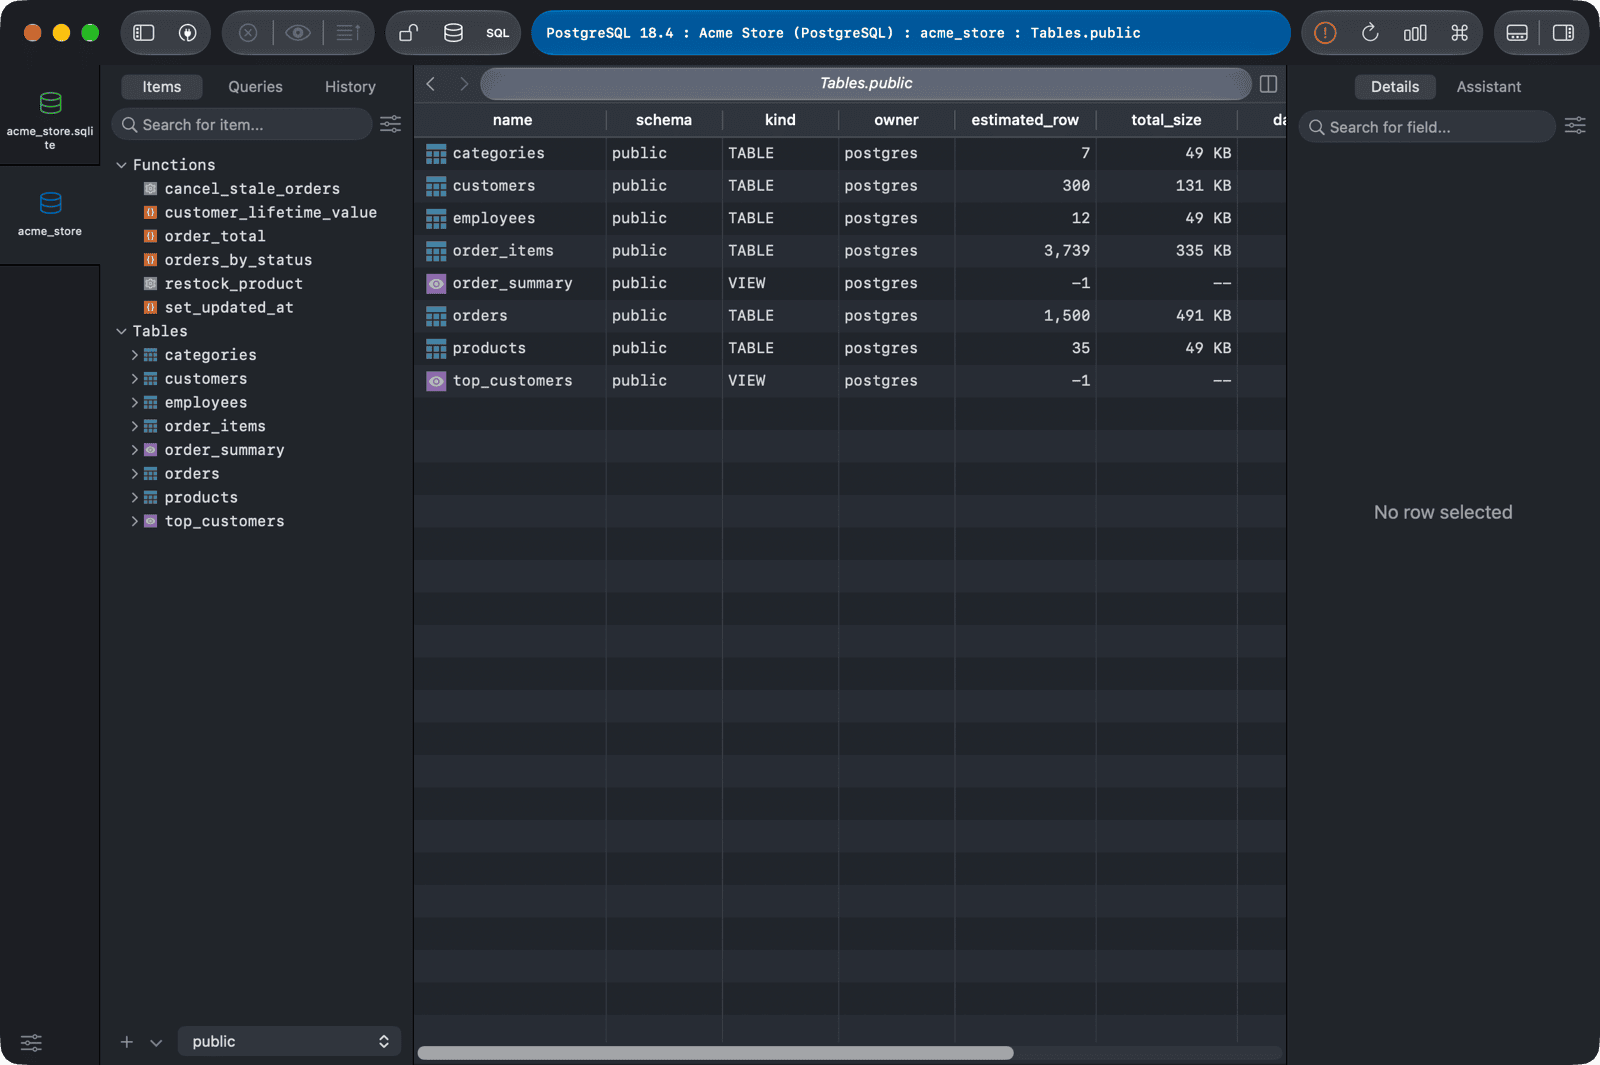Click the horizontal scrollbar thumb
1600x1065 pixels.
tap(716, 1052)
